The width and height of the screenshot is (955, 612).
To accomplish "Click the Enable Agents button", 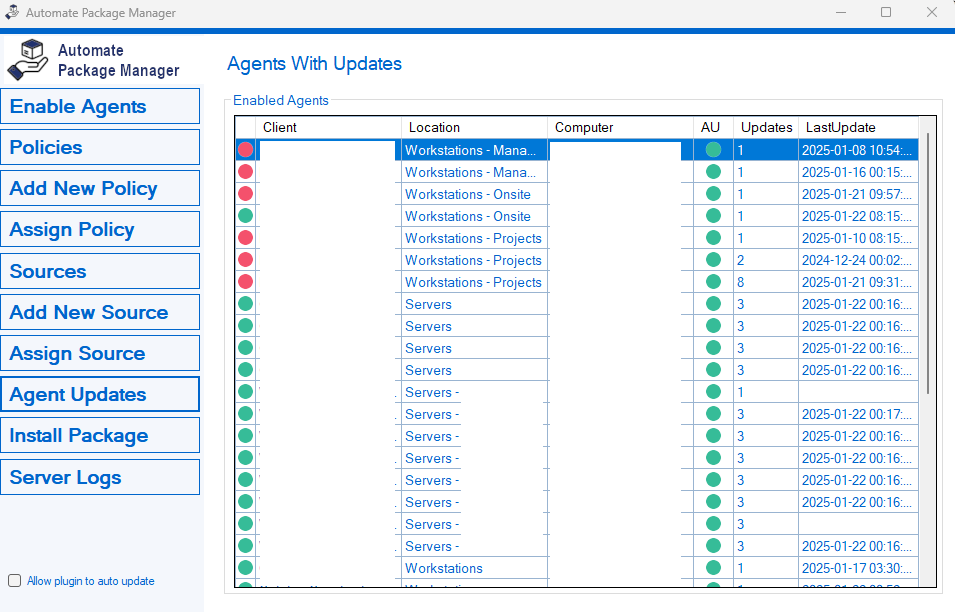I will pos(100,107).
